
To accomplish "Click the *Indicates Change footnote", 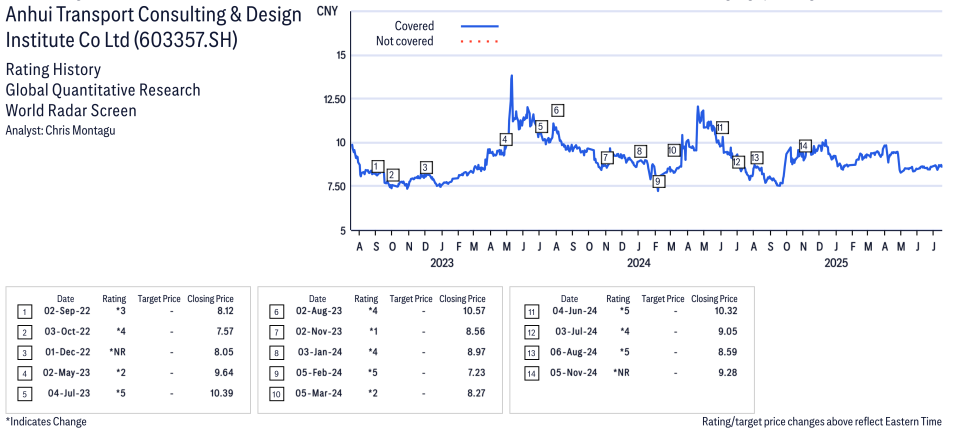I will tap(46, 421).
